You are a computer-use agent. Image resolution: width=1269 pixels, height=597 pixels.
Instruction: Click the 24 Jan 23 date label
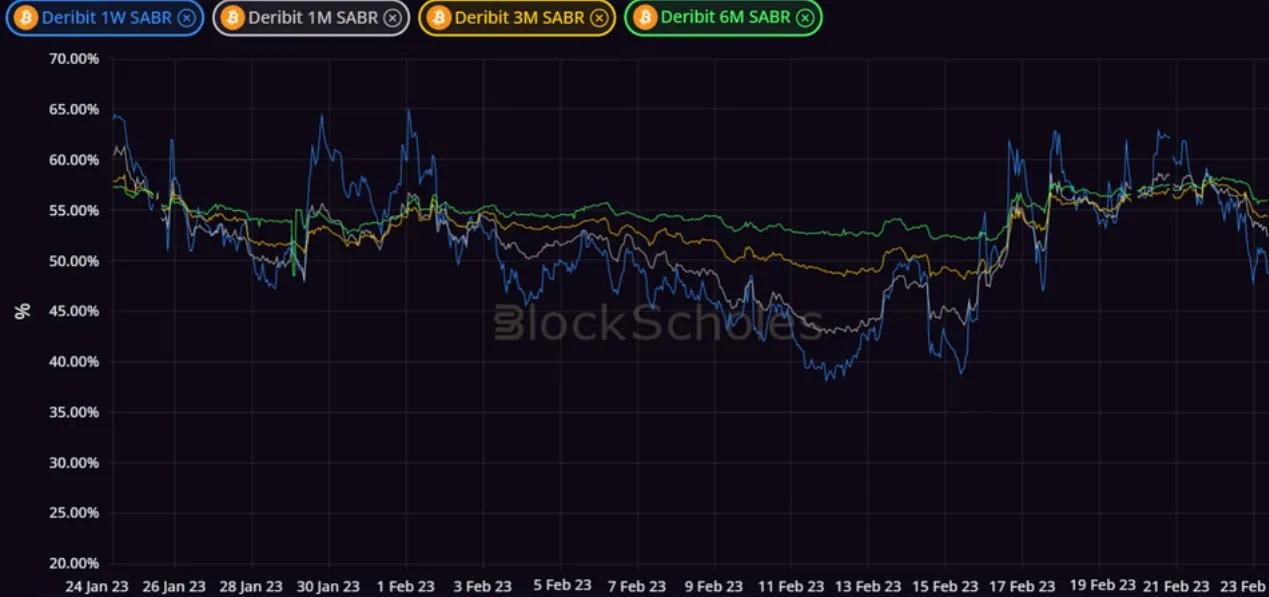[x=97, y=587]
